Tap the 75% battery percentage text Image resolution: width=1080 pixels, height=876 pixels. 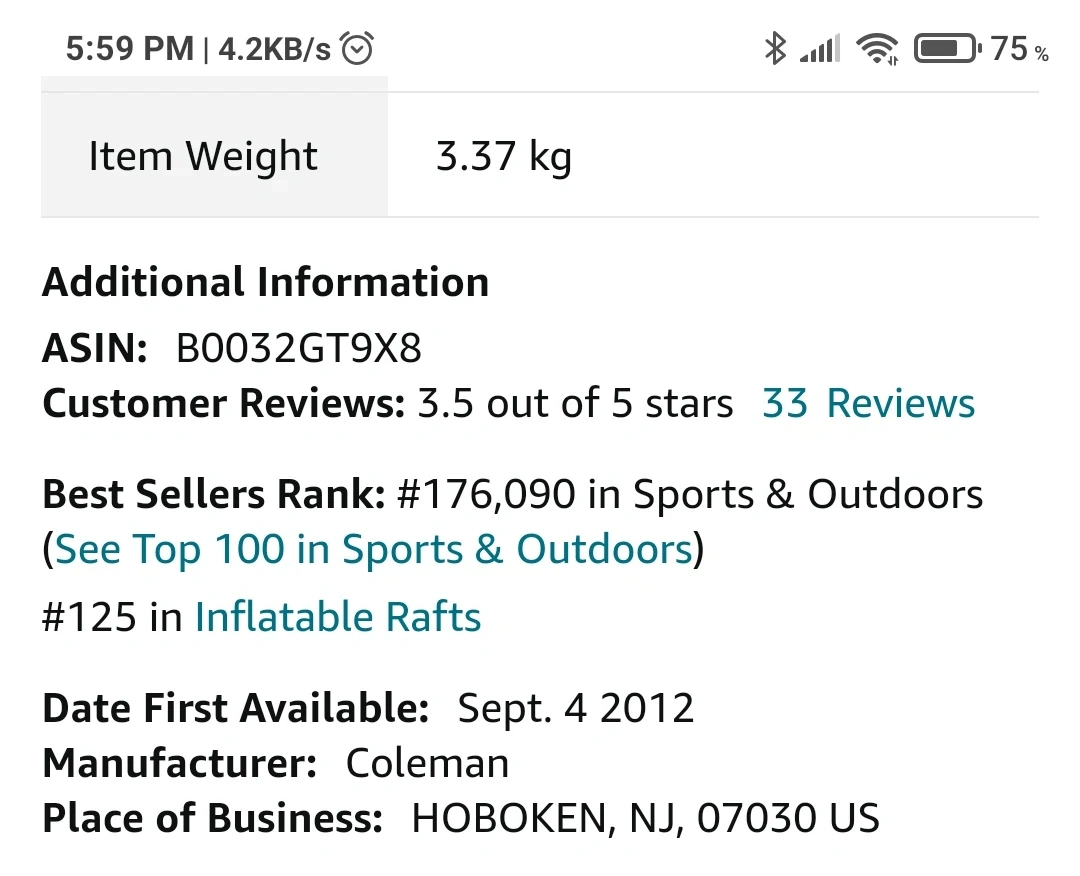[1019, 48]
